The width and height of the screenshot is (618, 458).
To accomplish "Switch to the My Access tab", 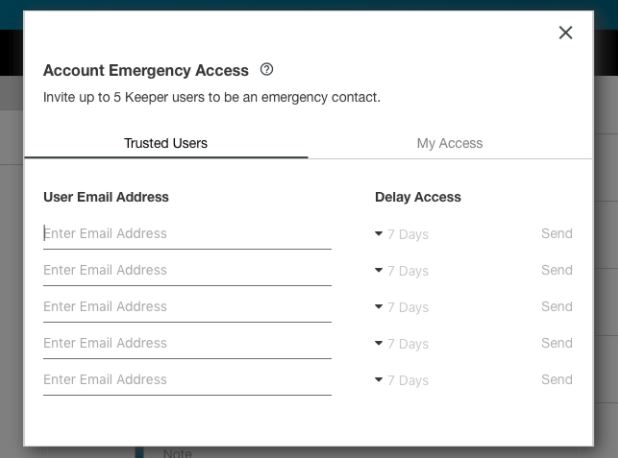I will (x=449, y=143).
